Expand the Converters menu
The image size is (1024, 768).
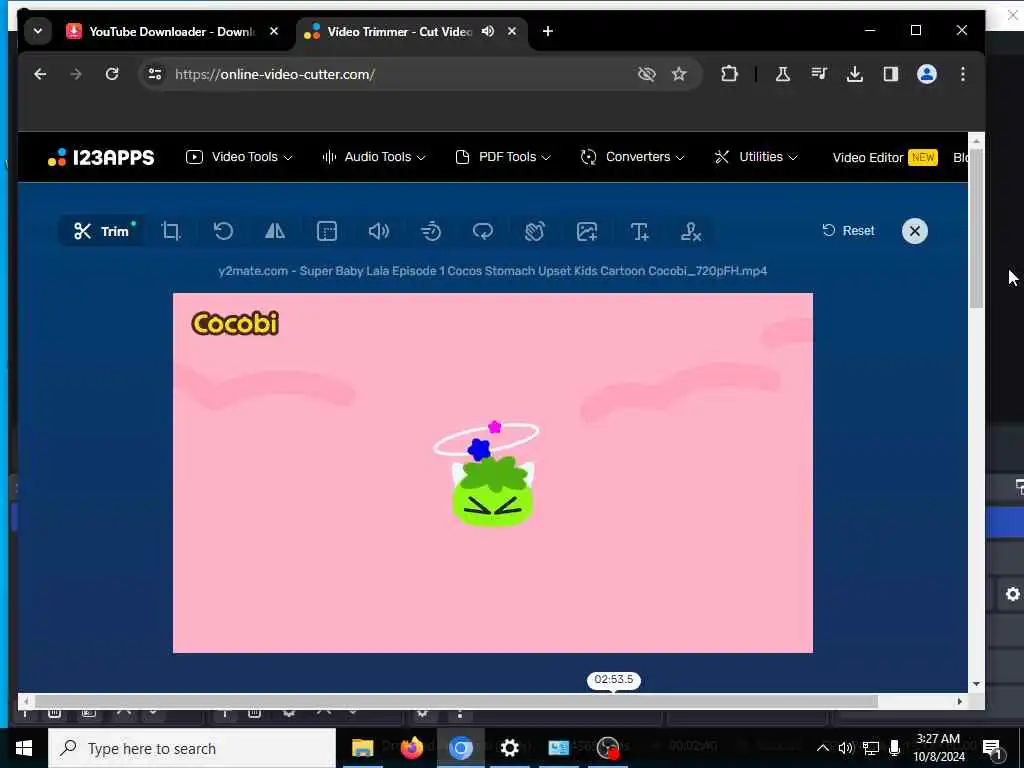(632, 157)
